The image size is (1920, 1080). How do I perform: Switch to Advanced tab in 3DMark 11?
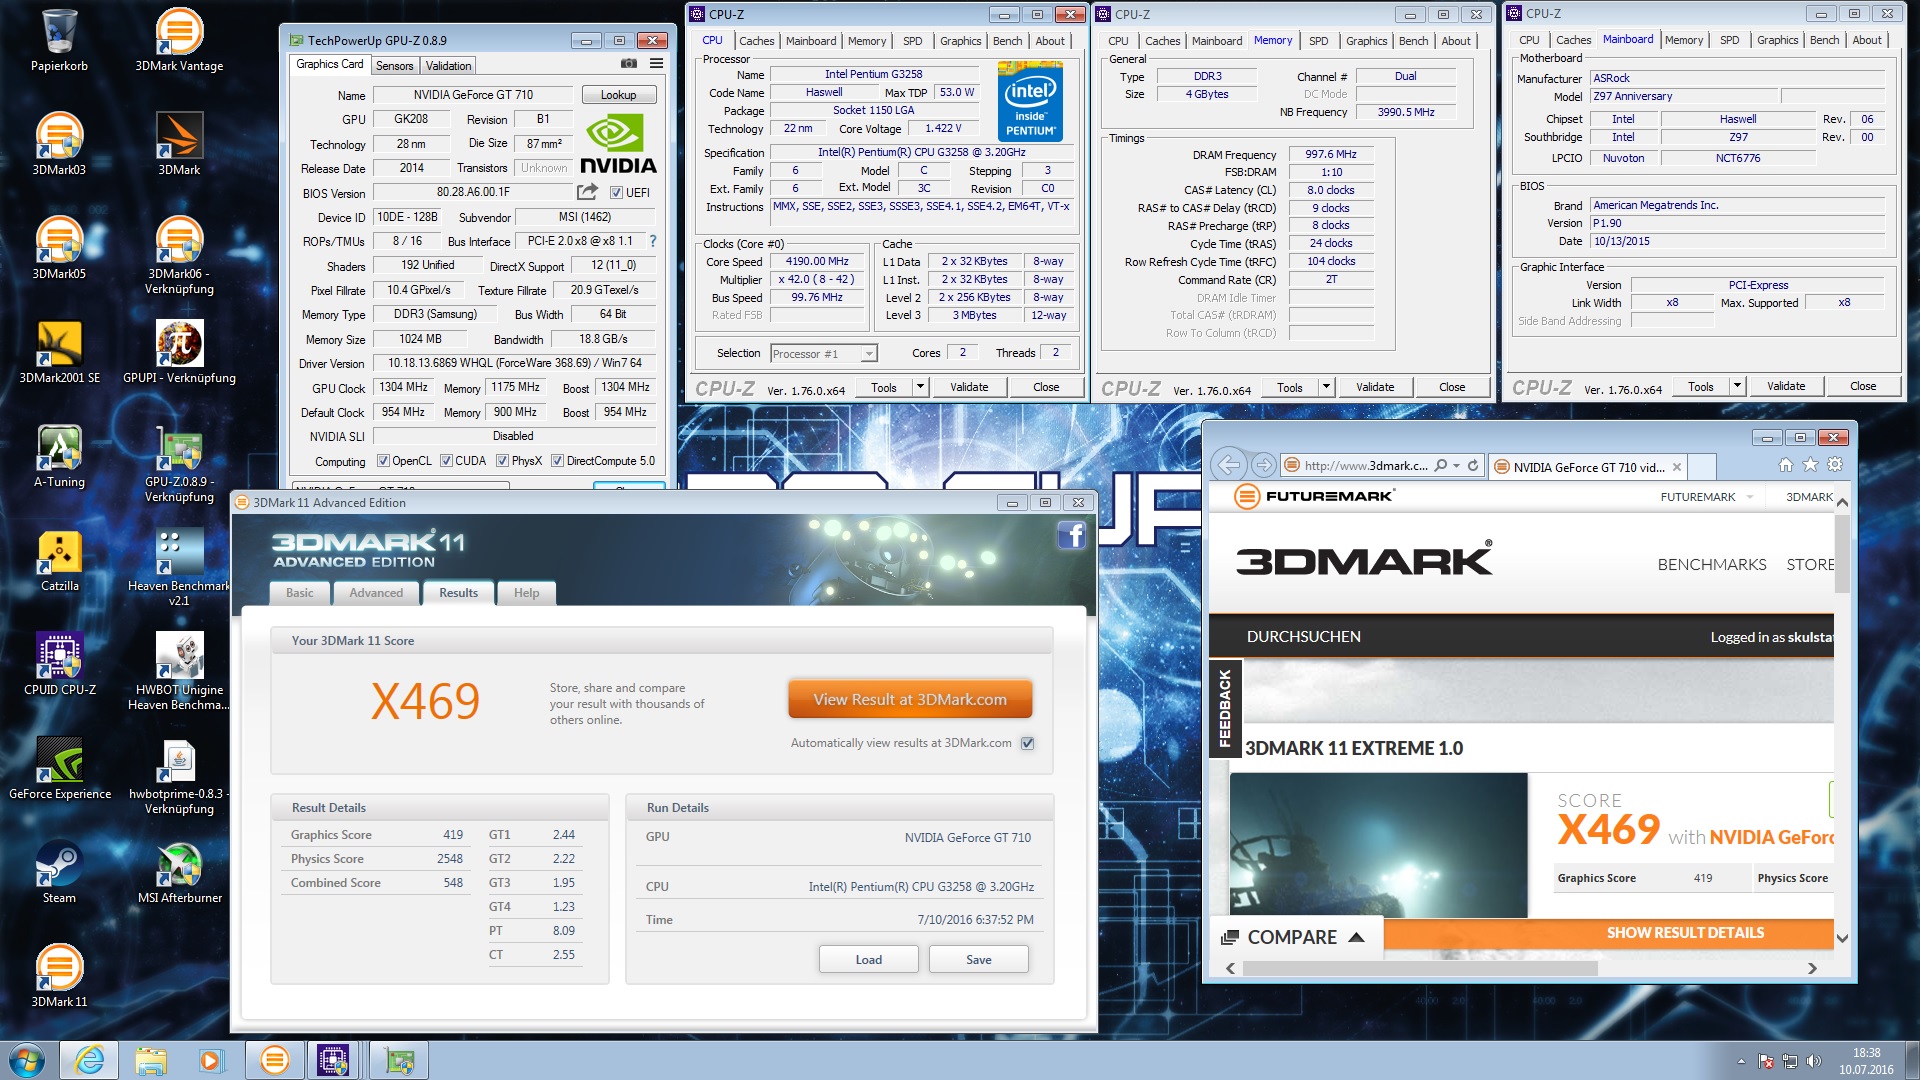pos(376,593)
